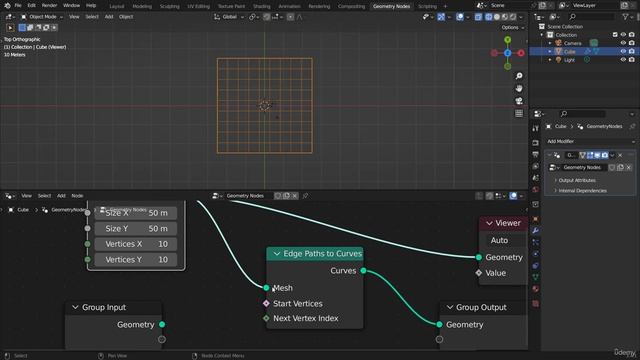Open the Particles properties tab icon
The height and width of the screenshot is (360, 640).
(535, 242)
